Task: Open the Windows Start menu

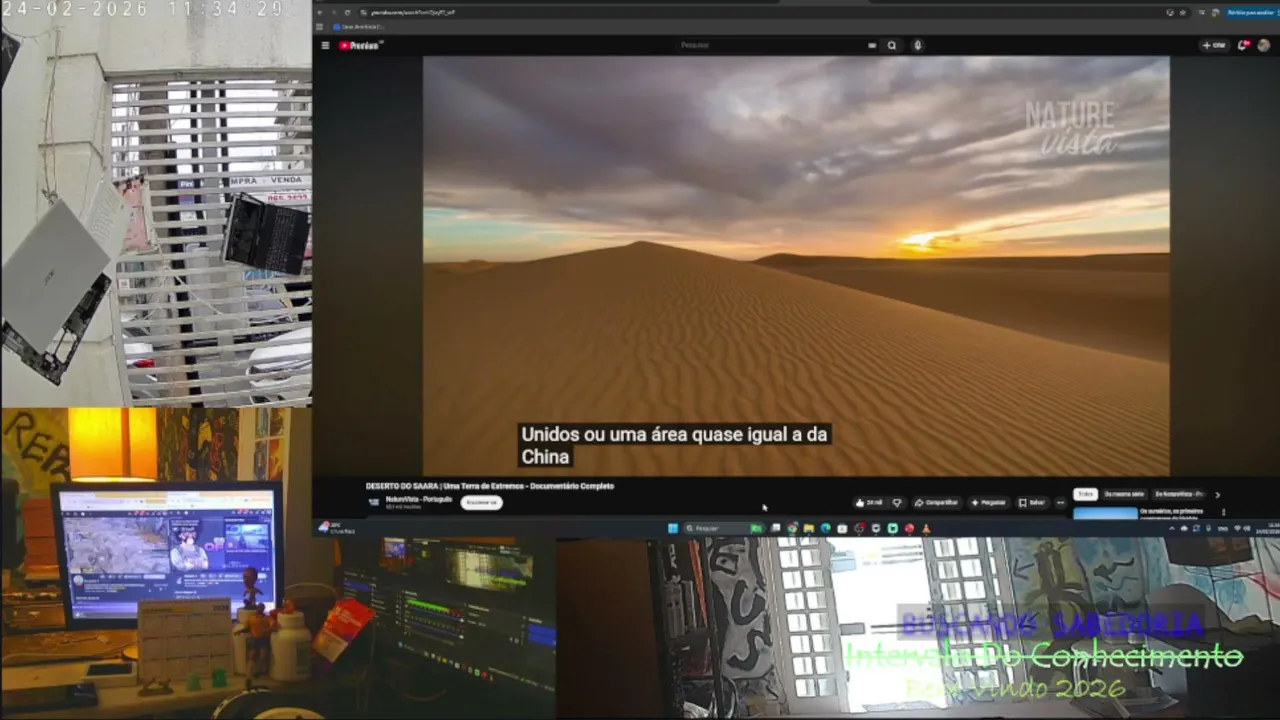Action: coord(673,528)
